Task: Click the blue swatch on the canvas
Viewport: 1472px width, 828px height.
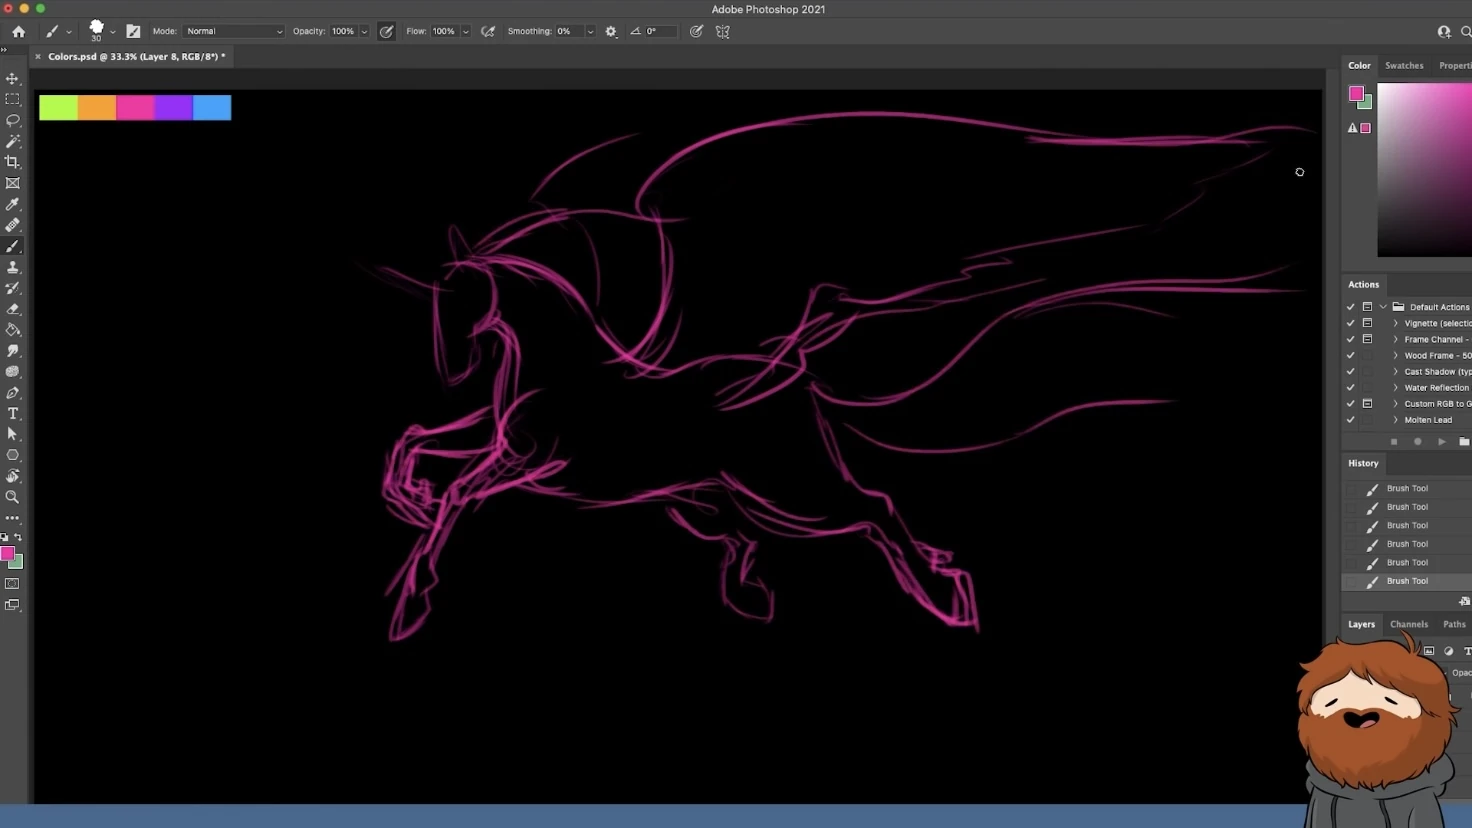Action: point(212,108)
